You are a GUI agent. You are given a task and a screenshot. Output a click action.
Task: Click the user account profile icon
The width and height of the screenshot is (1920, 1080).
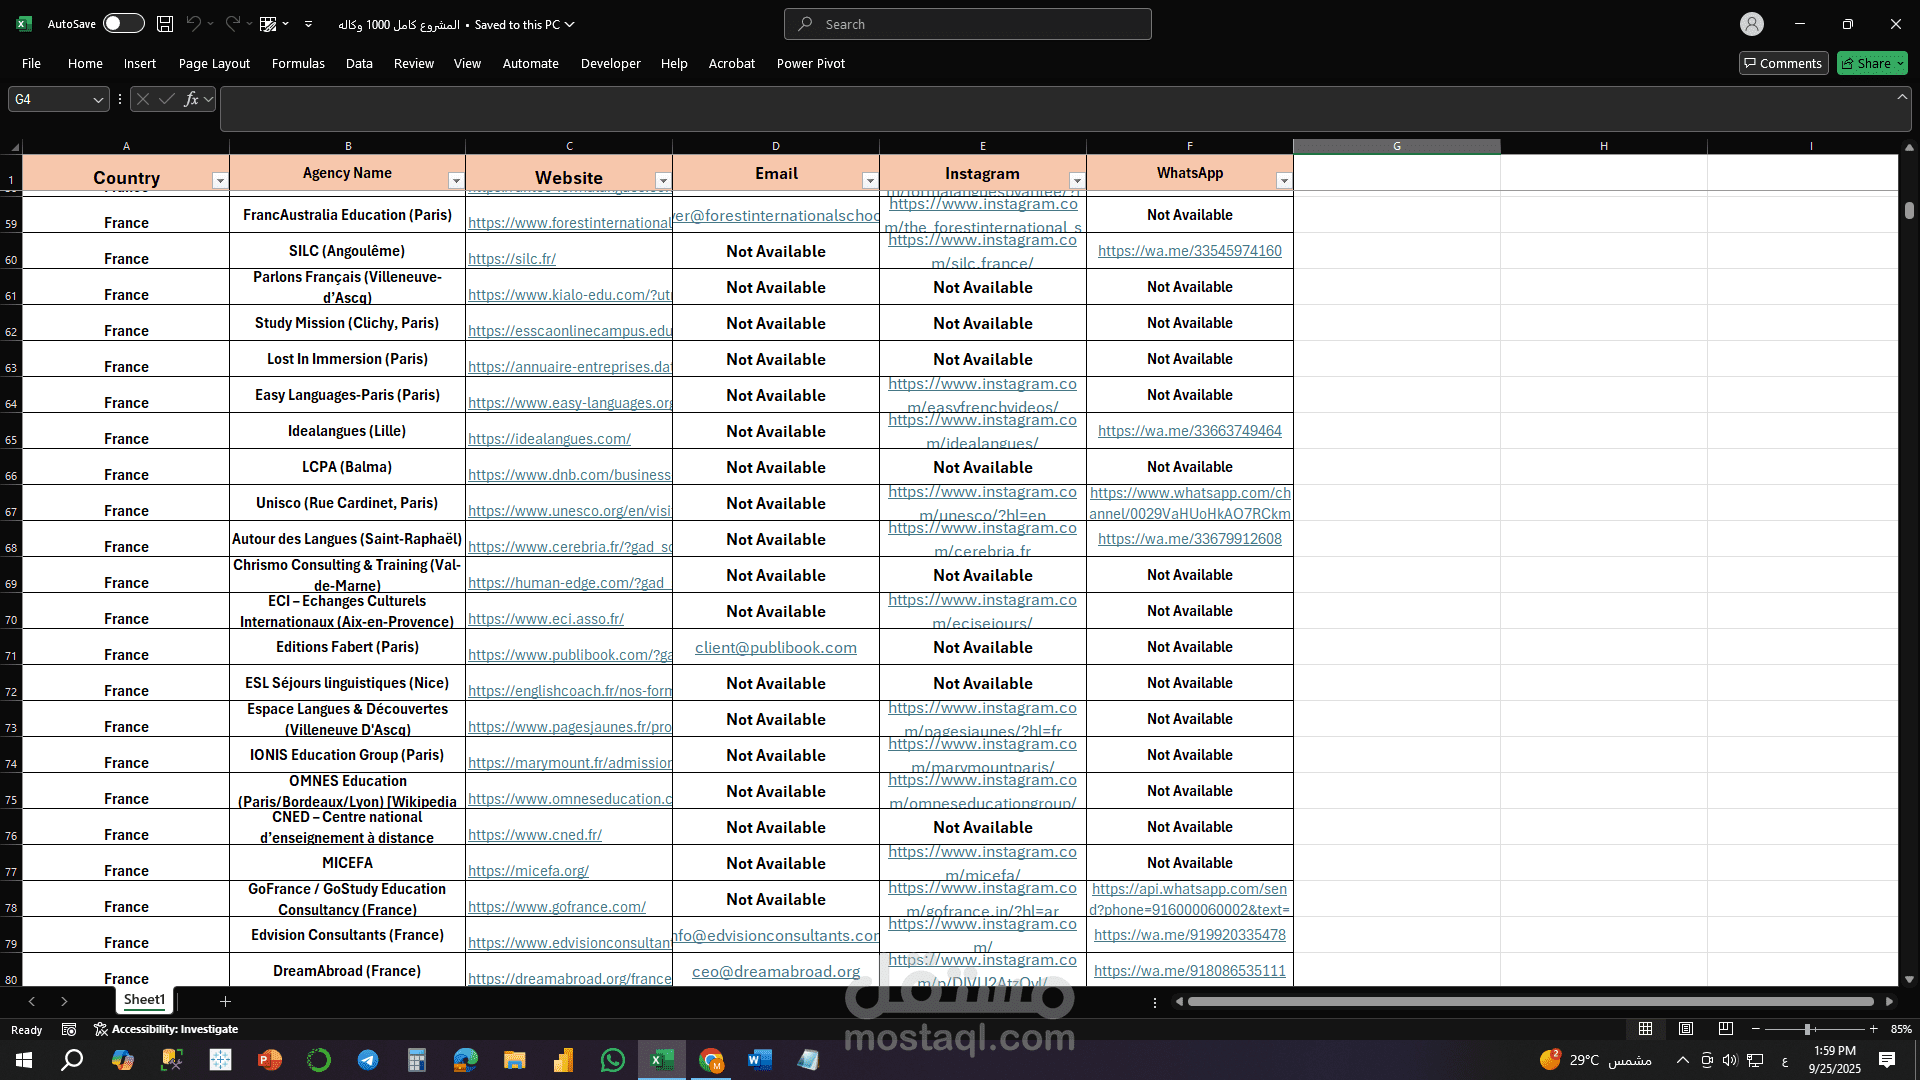point(1751,24)
